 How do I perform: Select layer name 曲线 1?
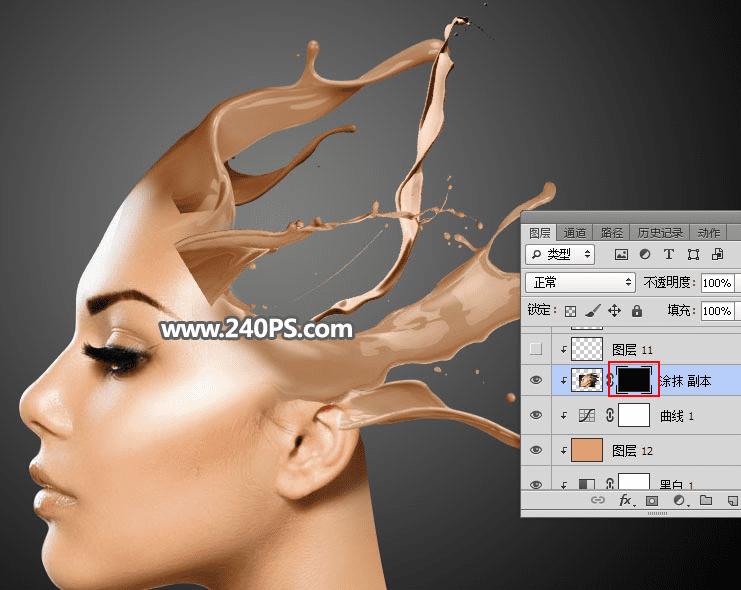pos(677,416)
